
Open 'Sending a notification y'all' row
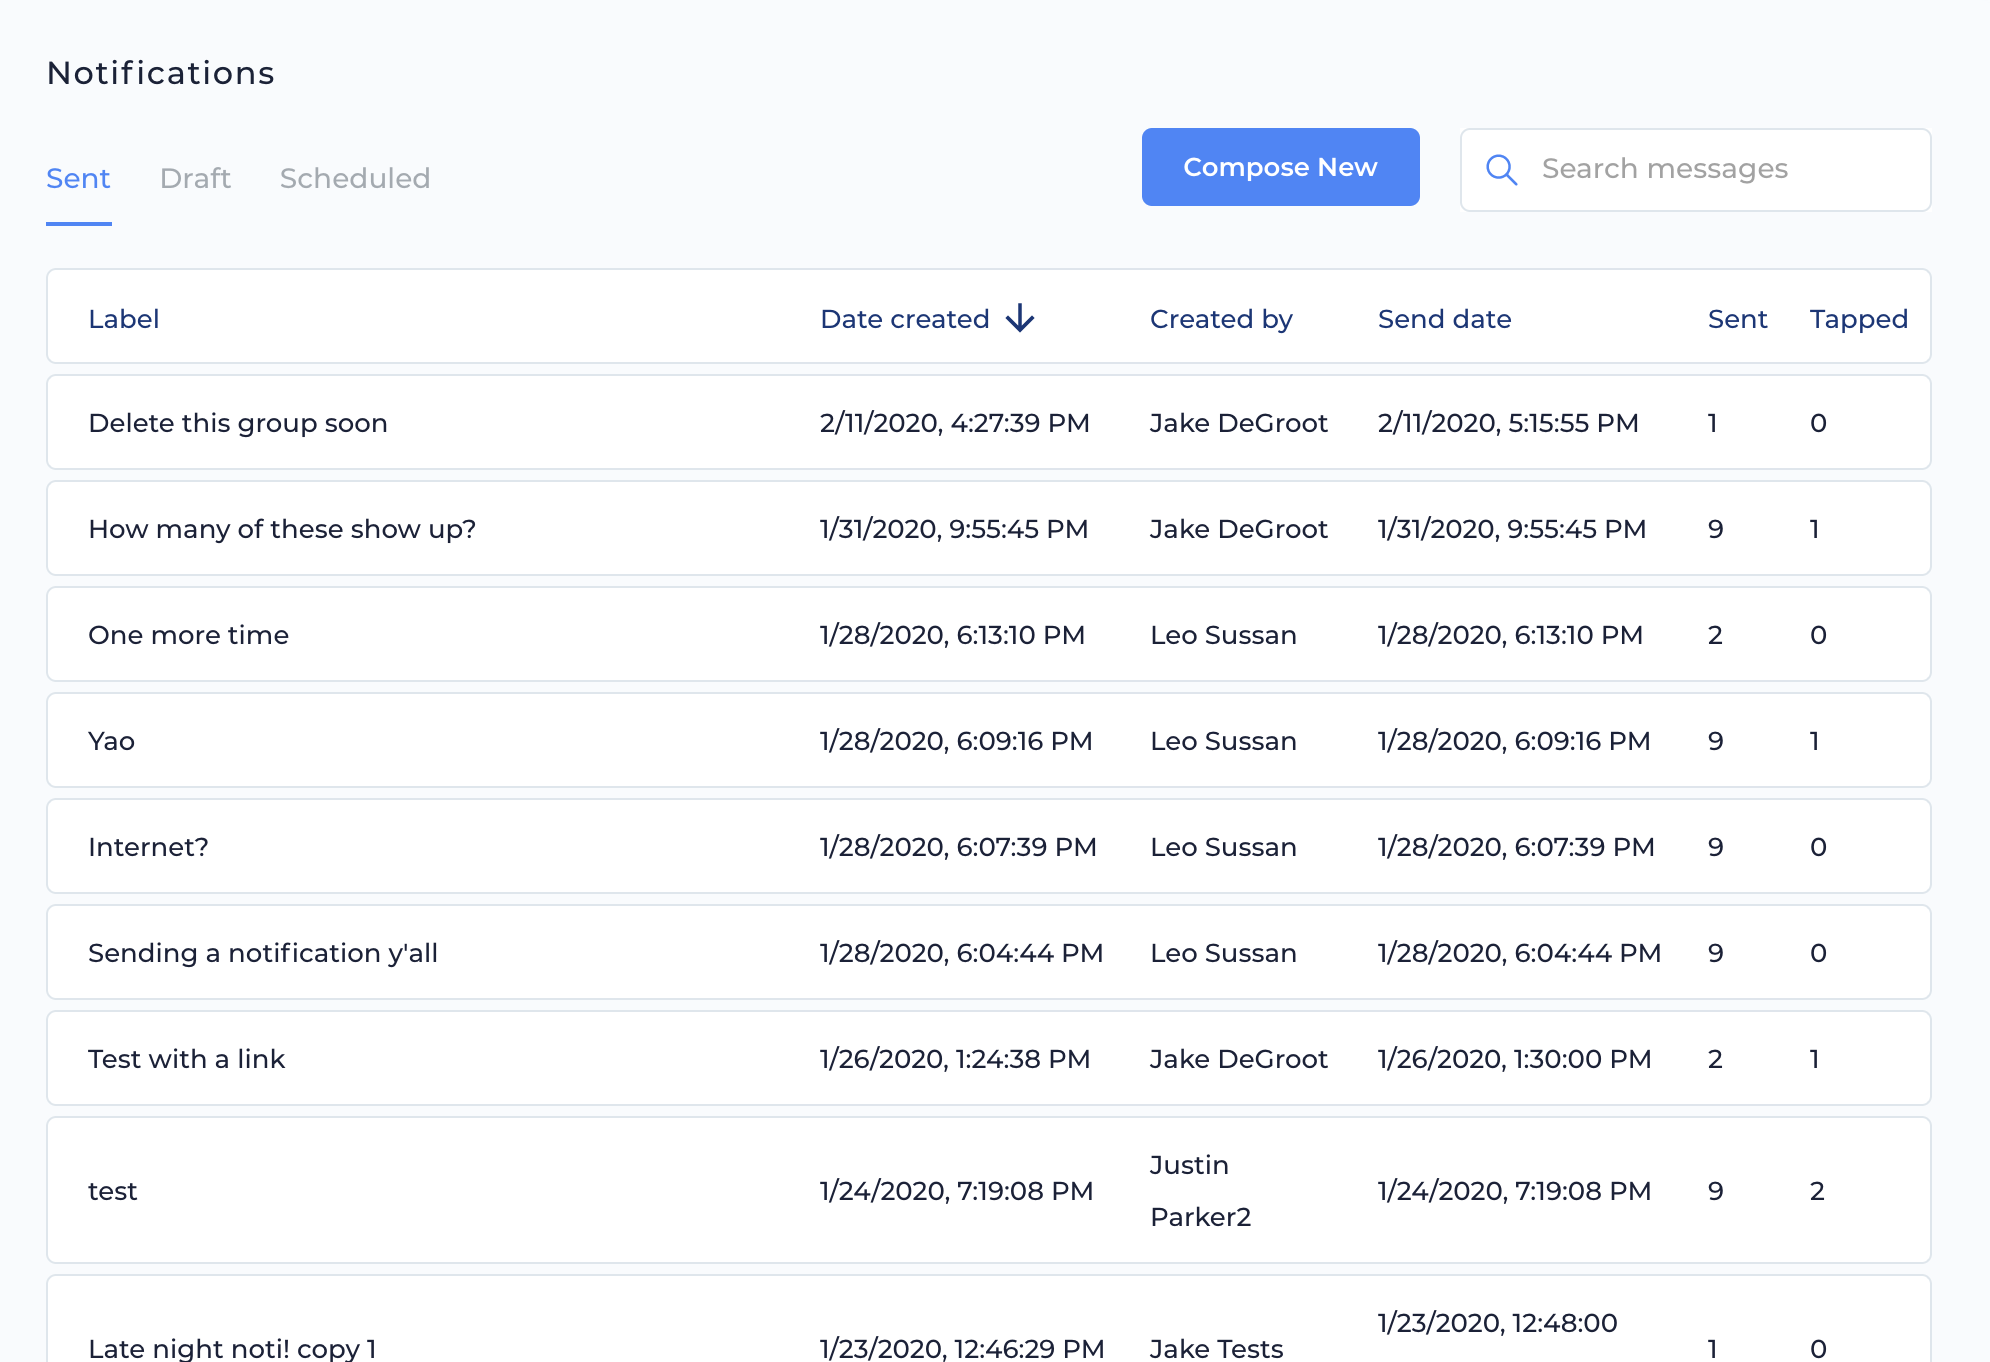point(263,953)
